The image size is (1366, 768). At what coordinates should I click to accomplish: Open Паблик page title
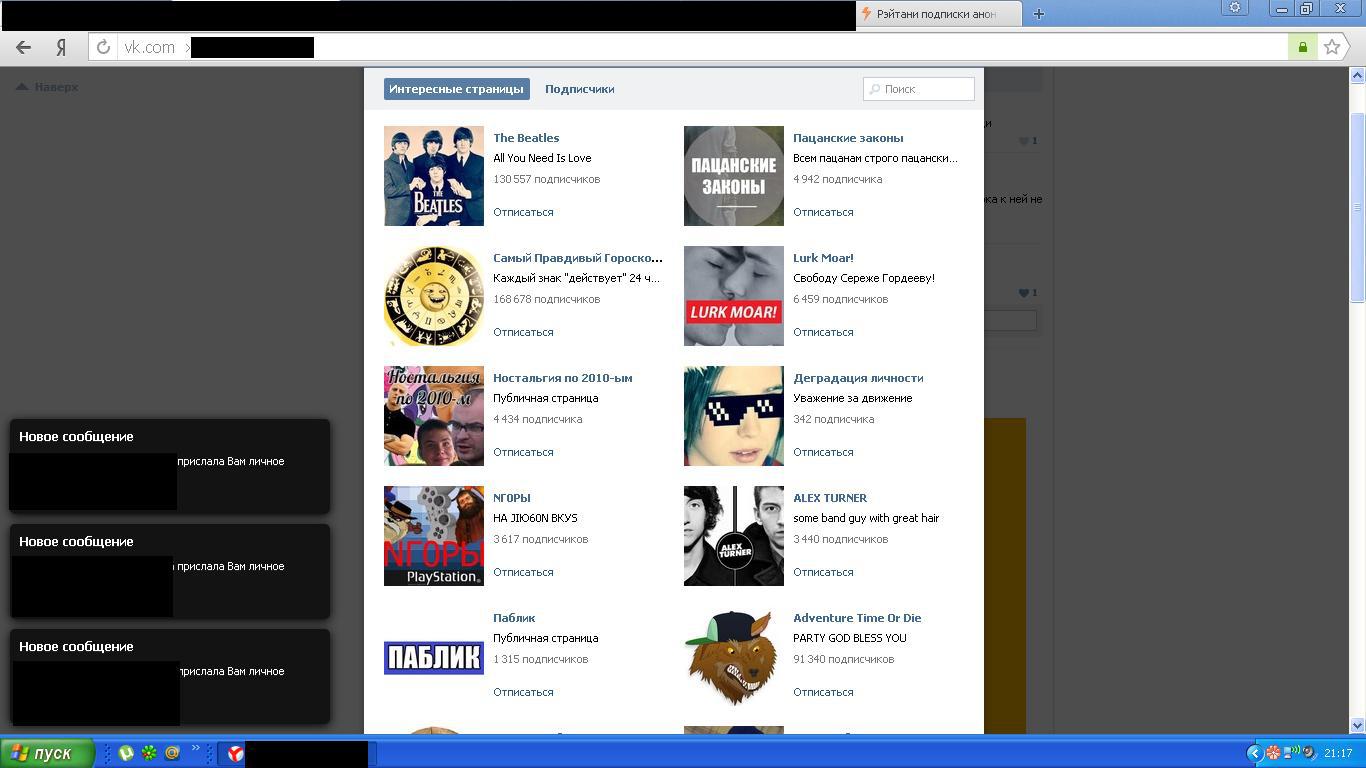tap(514, 618)
